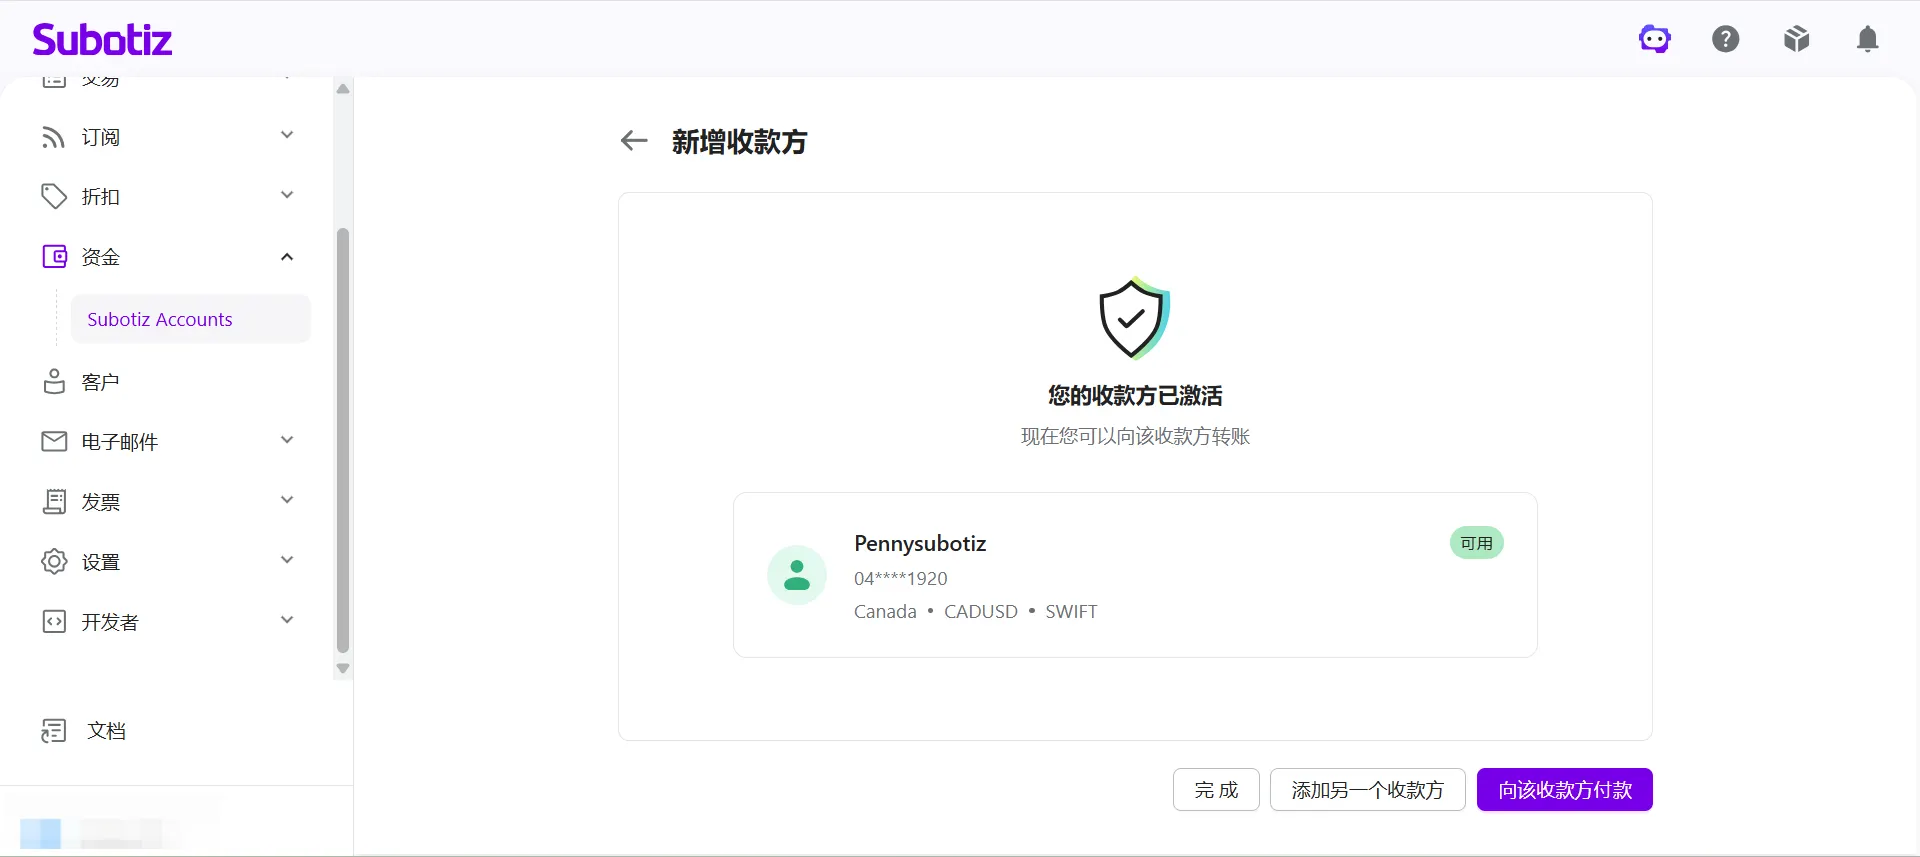
Task: Select the 资金 sidebar label
Action: point(101,257)
